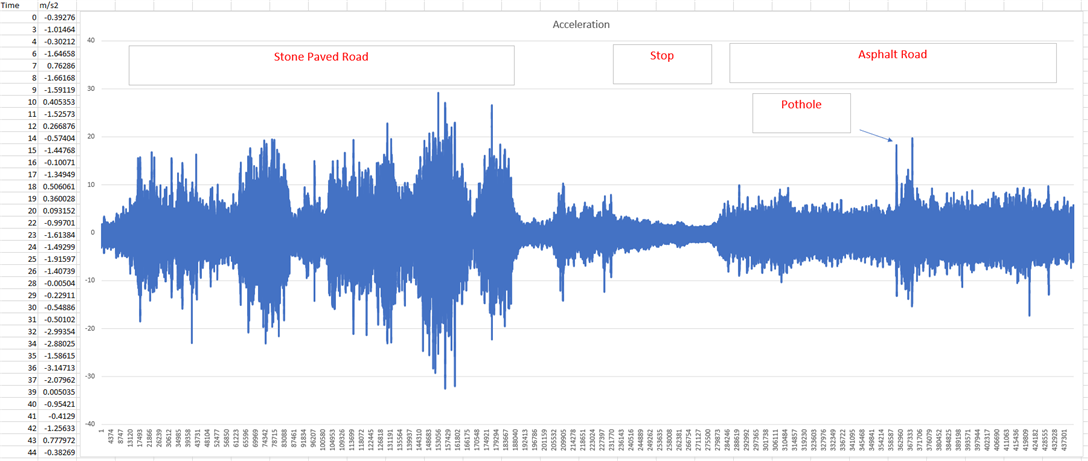Click the cell with value -0.39276

pyautogui.click(x=57, y=16)
